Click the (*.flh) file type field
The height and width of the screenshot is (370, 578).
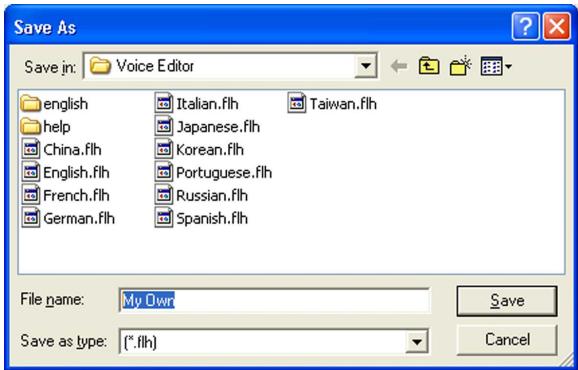274,341
